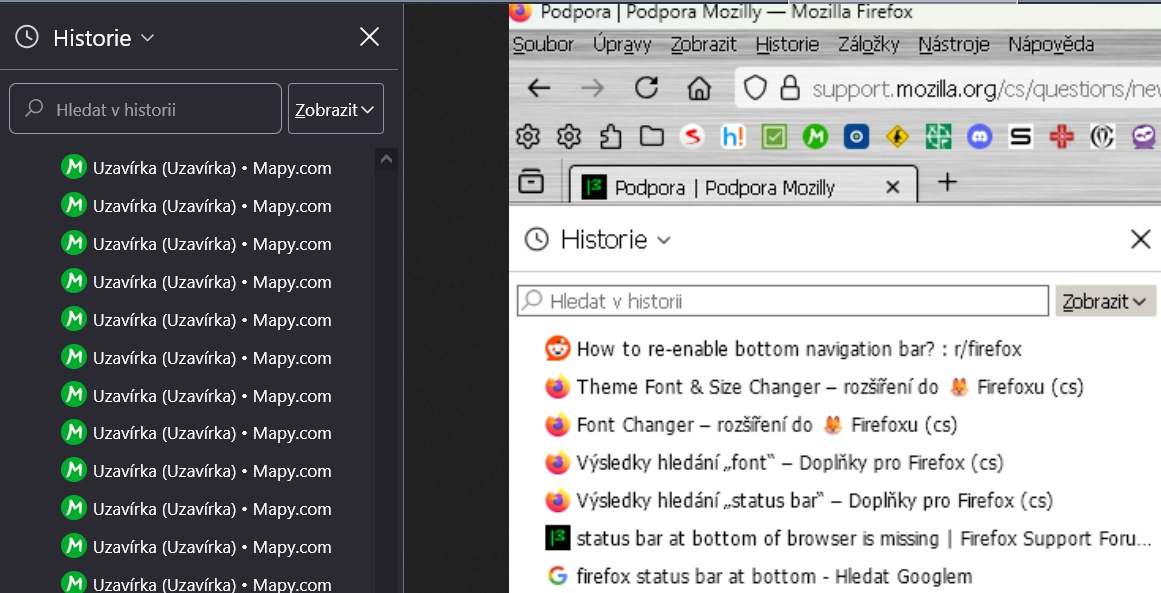
Task: Click the Hledat v historii field, light sidebar
Action: point(783,301)
